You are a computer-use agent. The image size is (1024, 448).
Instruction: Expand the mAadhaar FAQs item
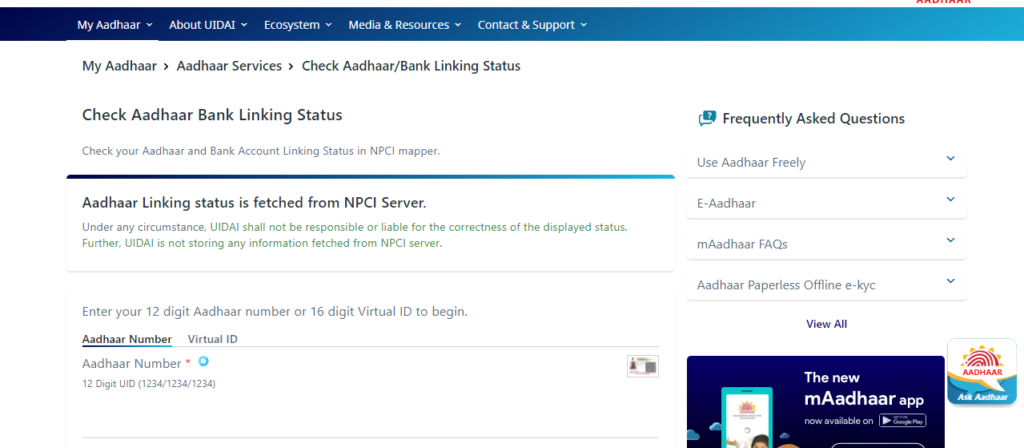(x=827, y=244)
